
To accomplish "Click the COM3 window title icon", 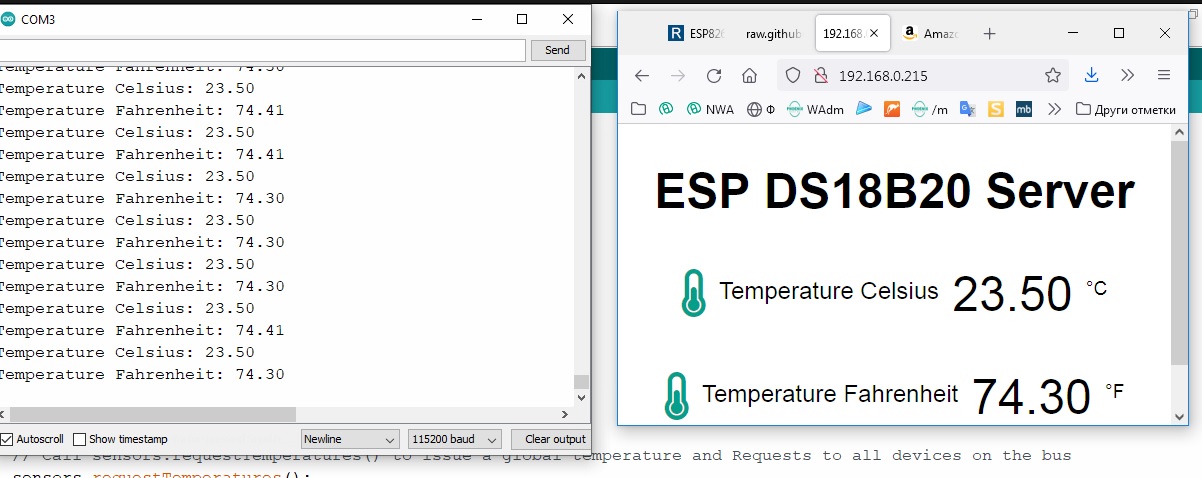I will [7, 19].
